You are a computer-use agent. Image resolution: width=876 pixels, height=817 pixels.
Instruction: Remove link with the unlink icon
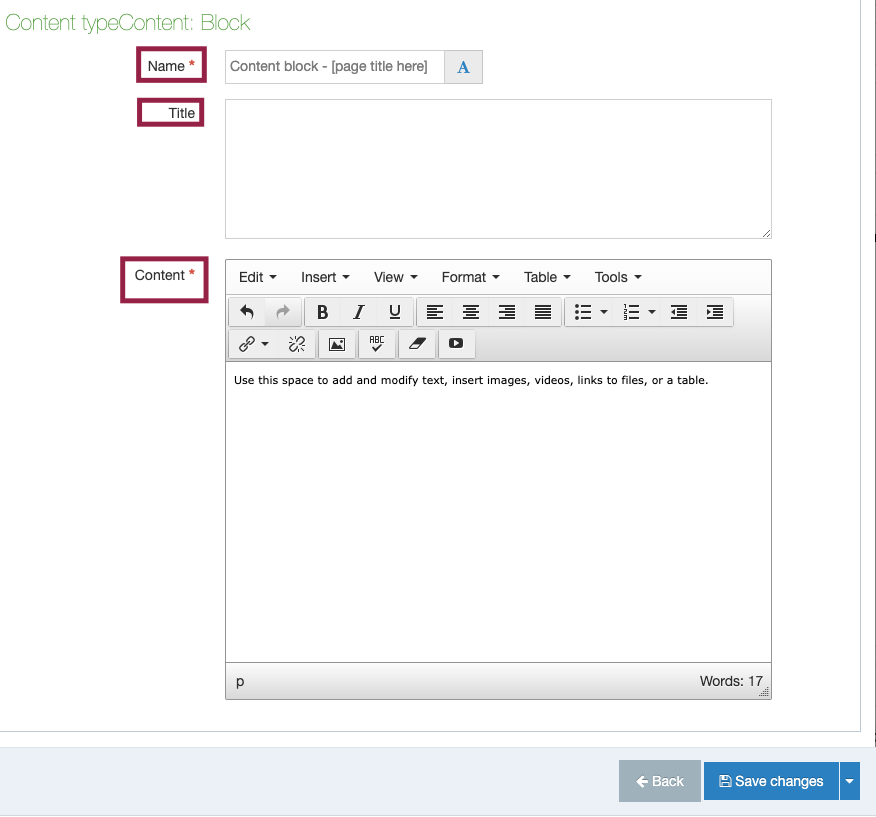[x=297, y=344]
